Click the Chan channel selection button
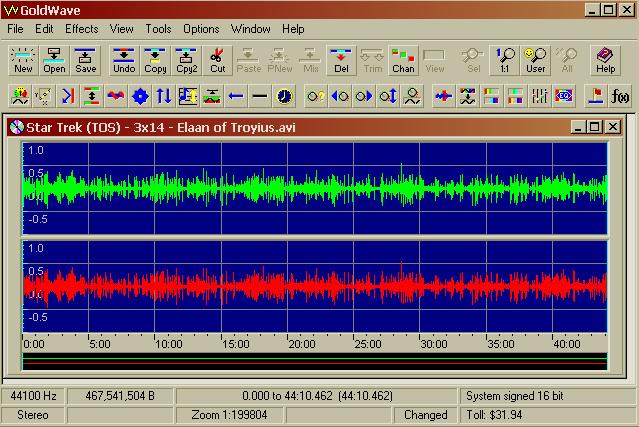 click(x=403, y=60)
